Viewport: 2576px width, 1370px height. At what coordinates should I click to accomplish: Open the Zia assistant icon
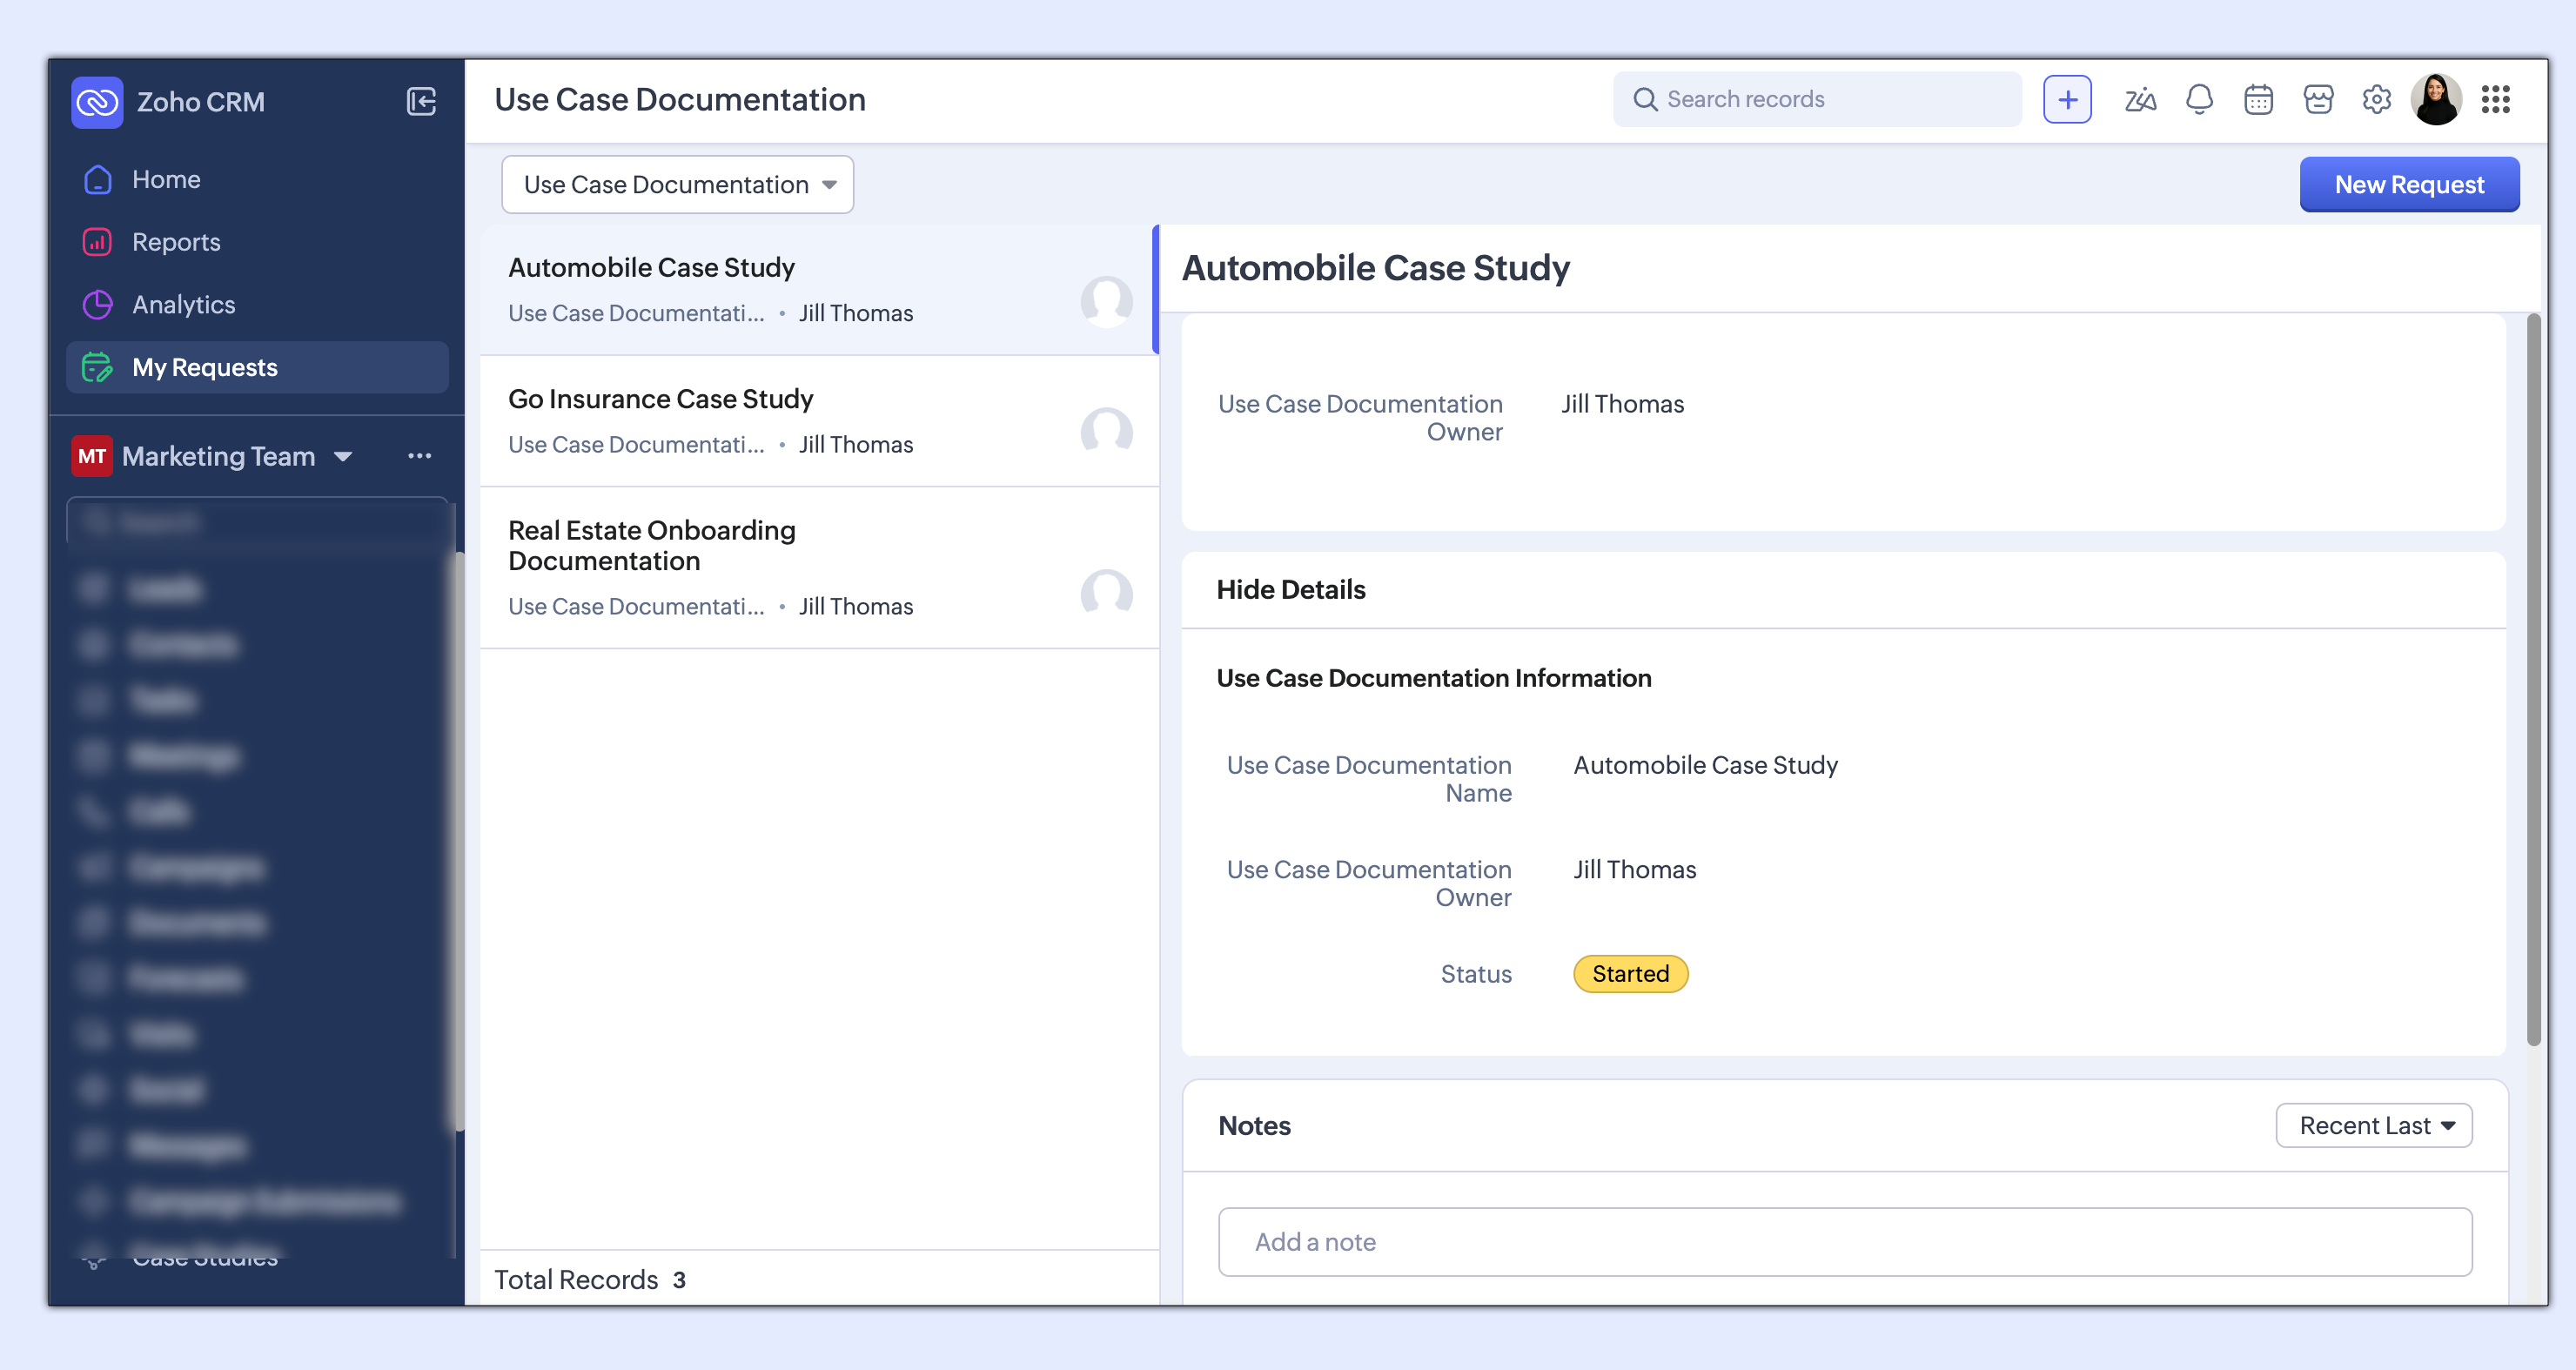tap(2140, 99)
